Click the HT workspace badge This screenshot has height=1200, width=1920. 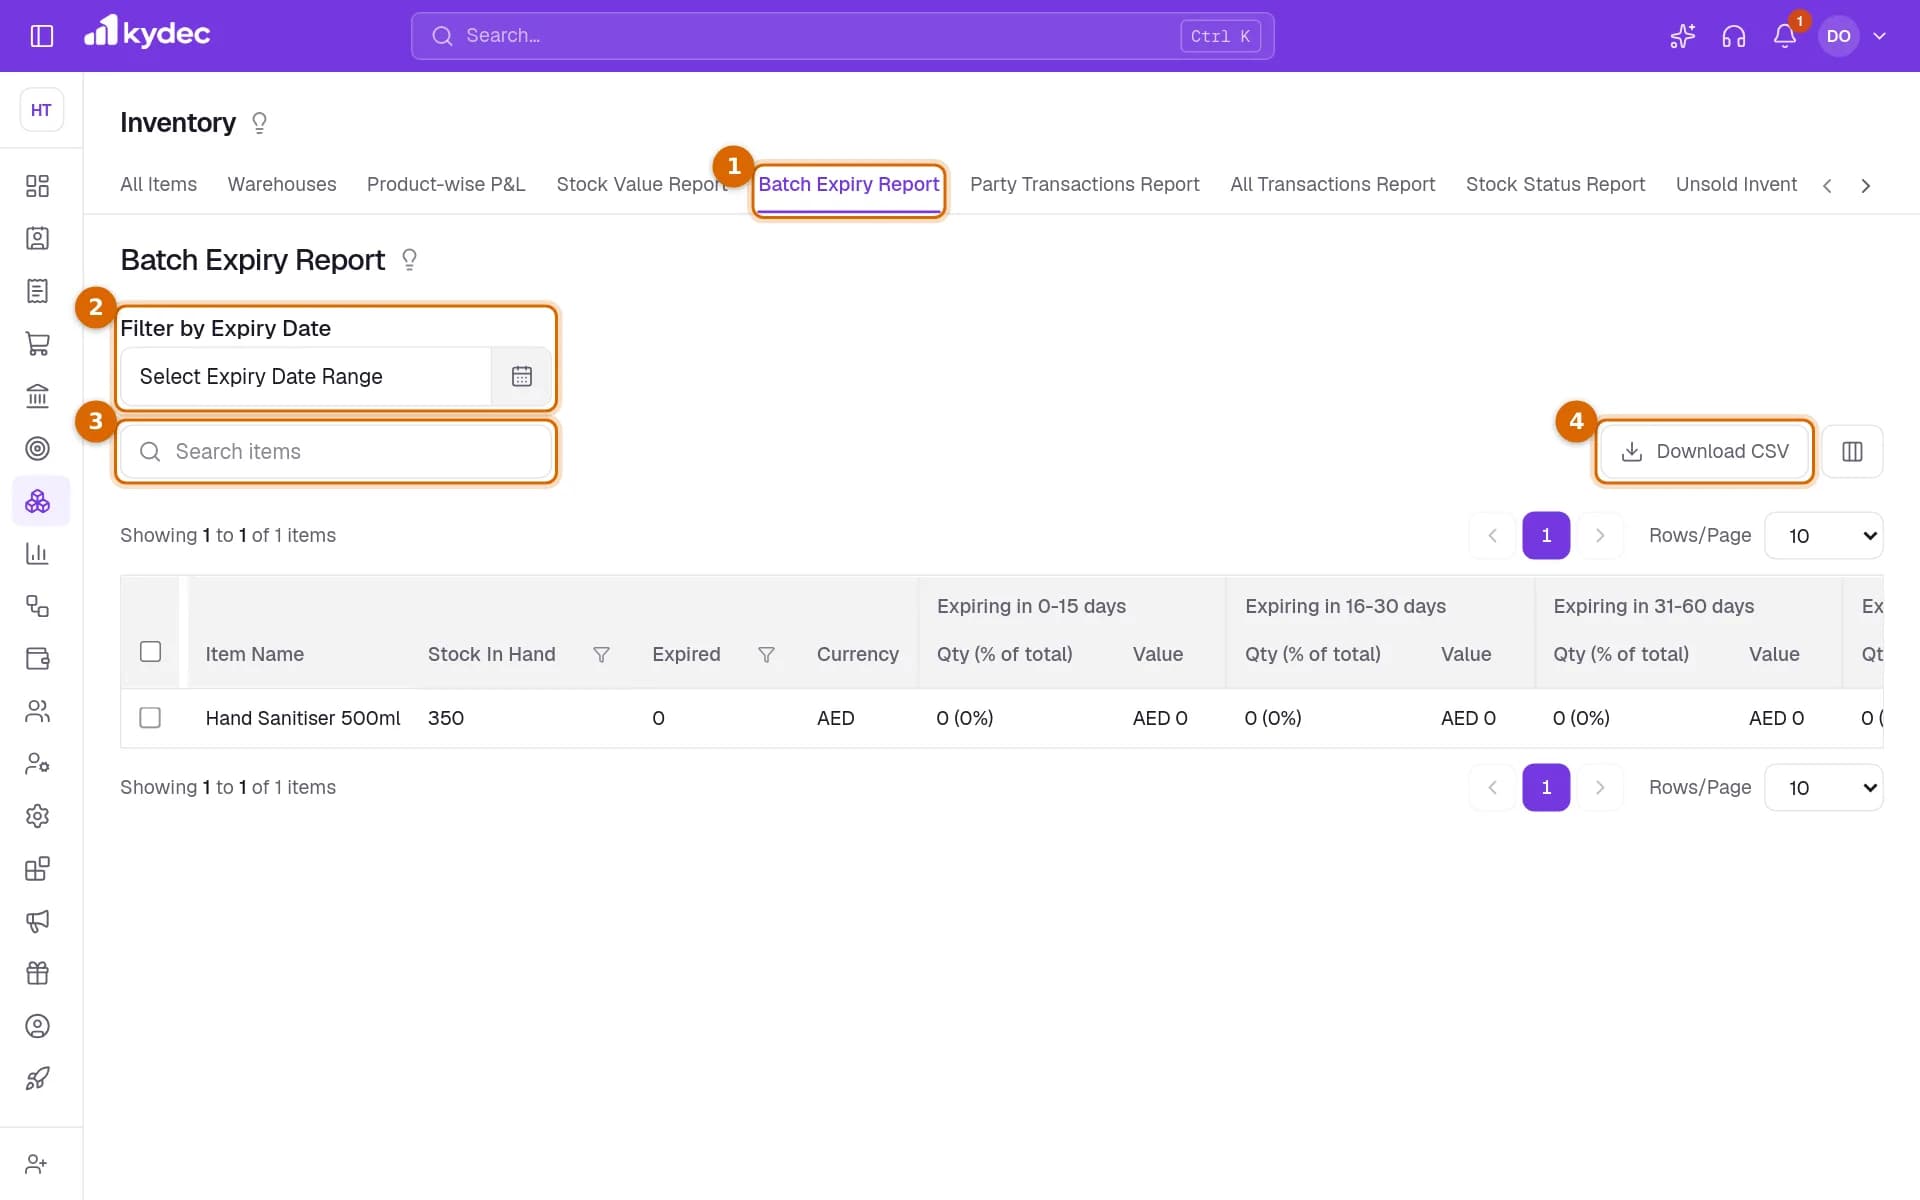tap(41, 110)
